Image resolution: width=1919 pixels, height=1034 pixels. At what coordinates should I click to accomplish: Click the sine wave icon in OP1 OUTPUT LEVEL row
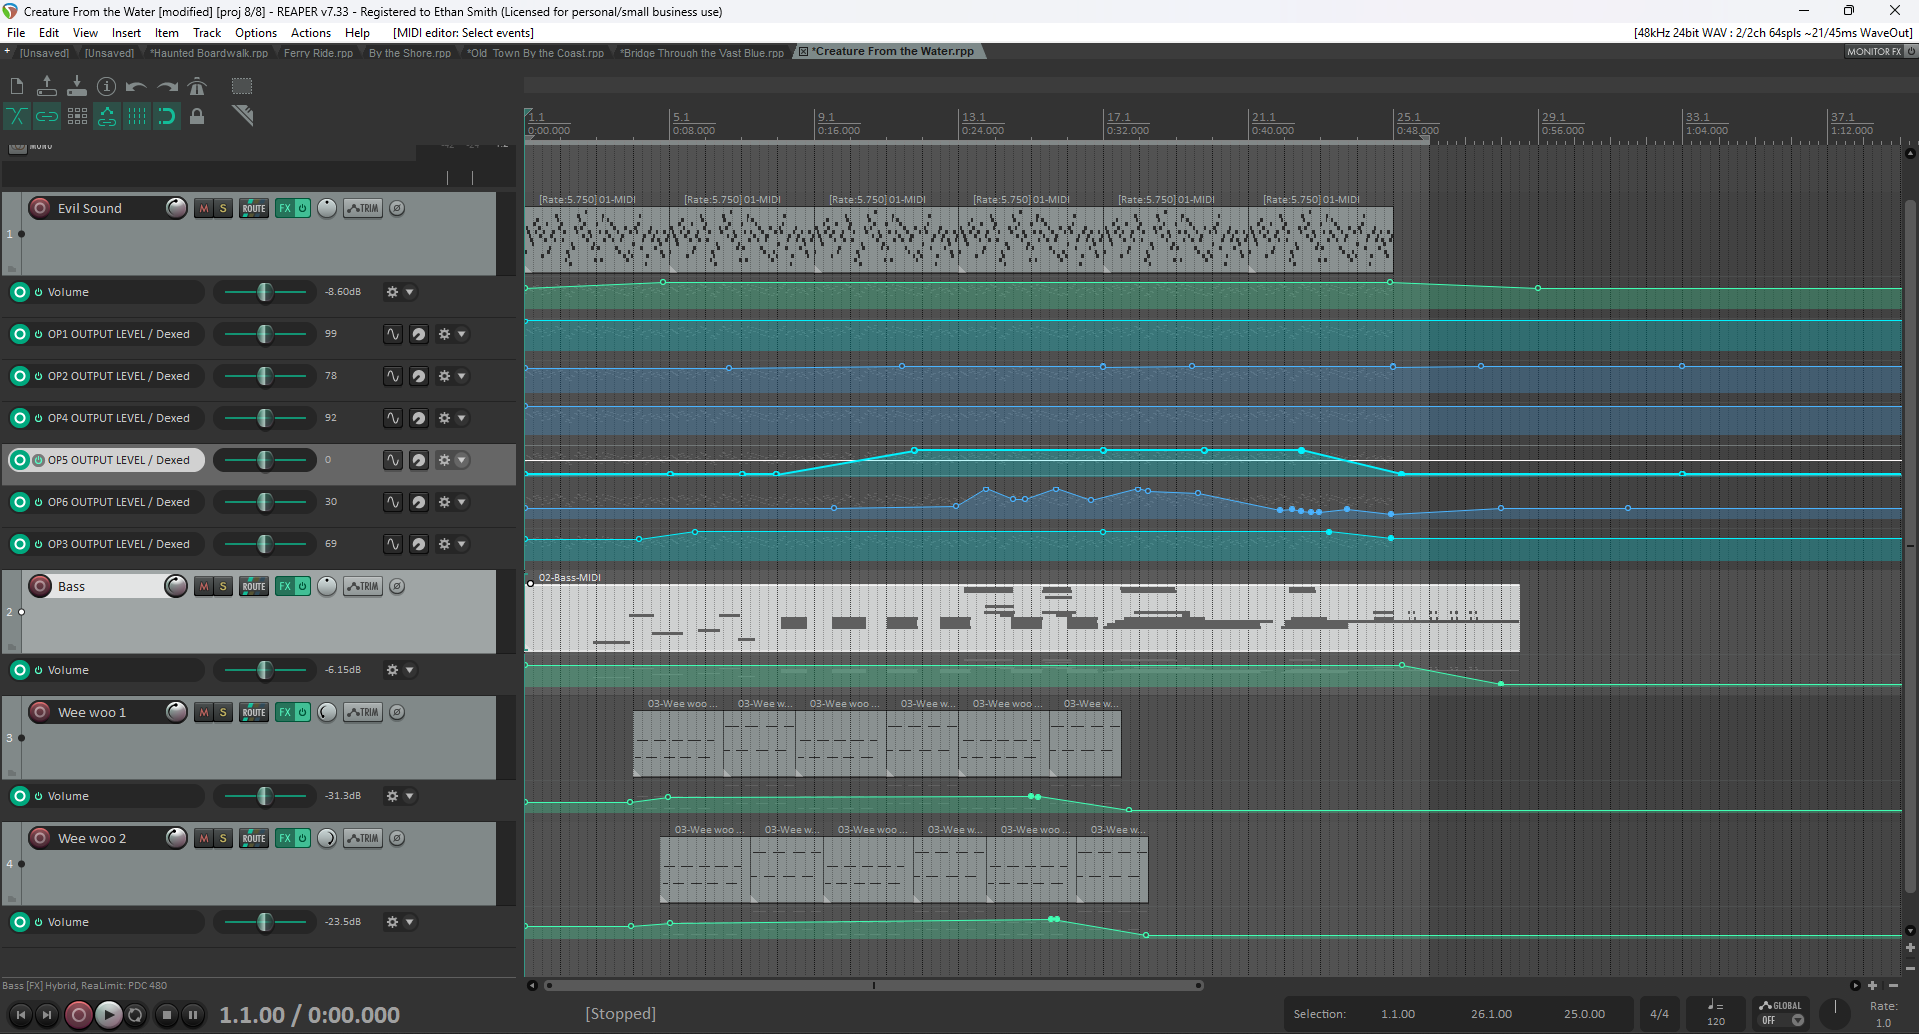393,334
